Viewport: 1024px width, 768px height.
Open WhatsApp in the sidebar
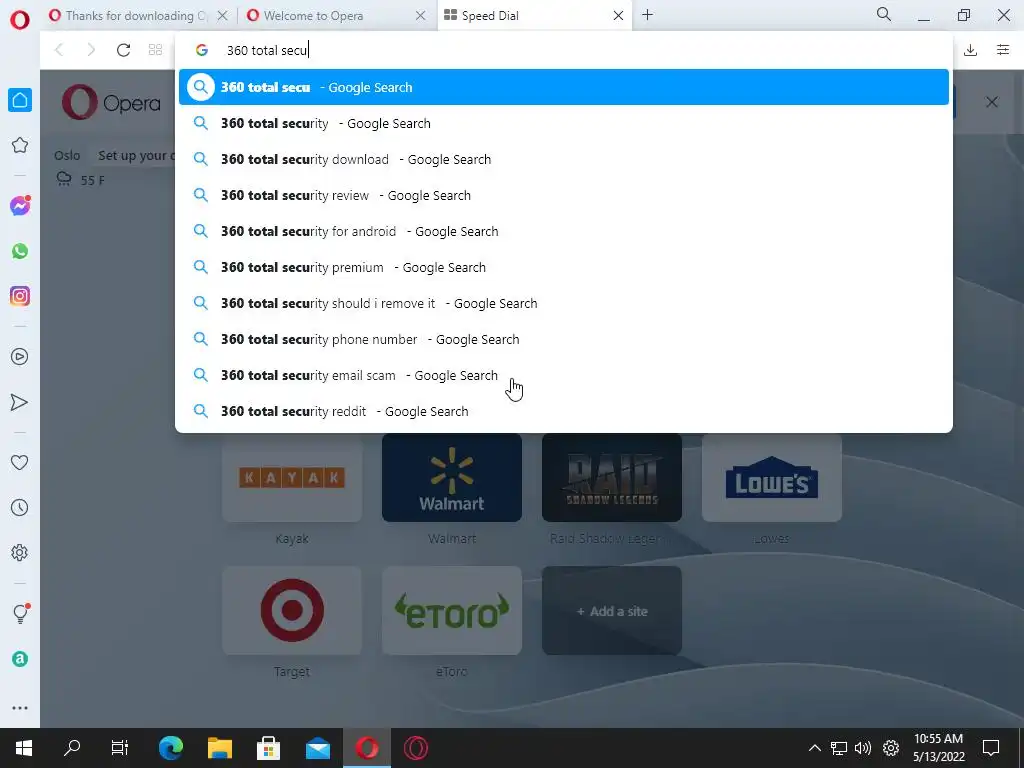pyautogui.click(x=20, y=251)
